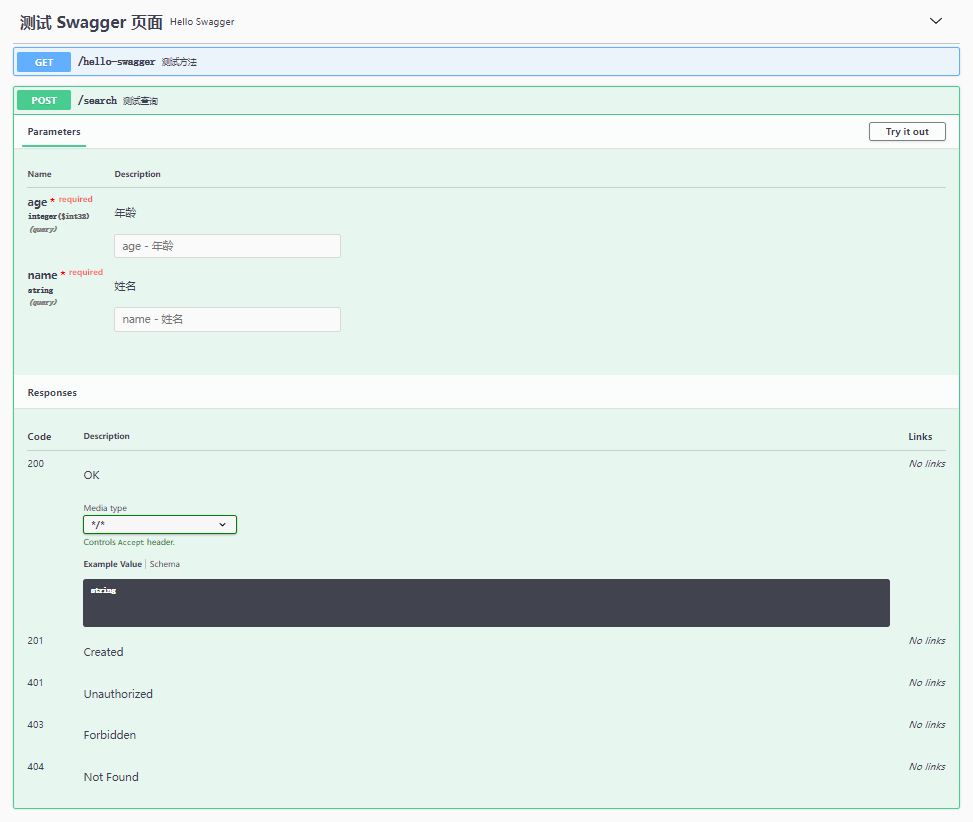Click the 测试 Swagger 页面 tag title
973x822 pixels.
tap(91, 22)
